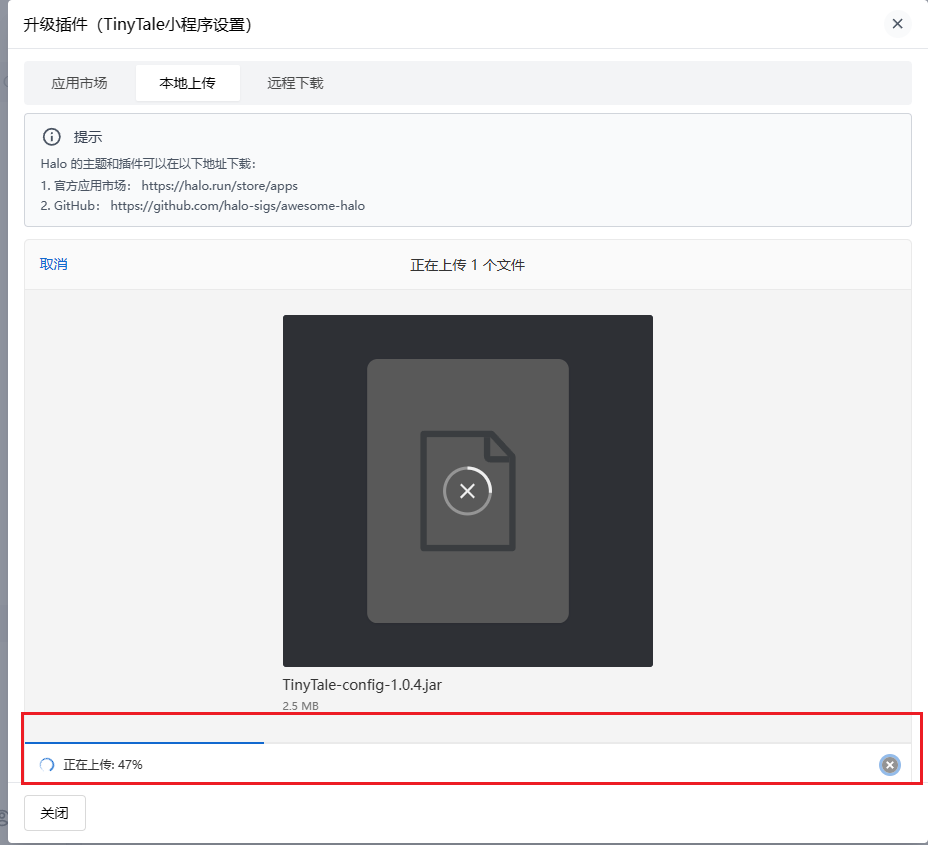Cancel file upload via circular X on thumbnail

[x=468, y=491]
